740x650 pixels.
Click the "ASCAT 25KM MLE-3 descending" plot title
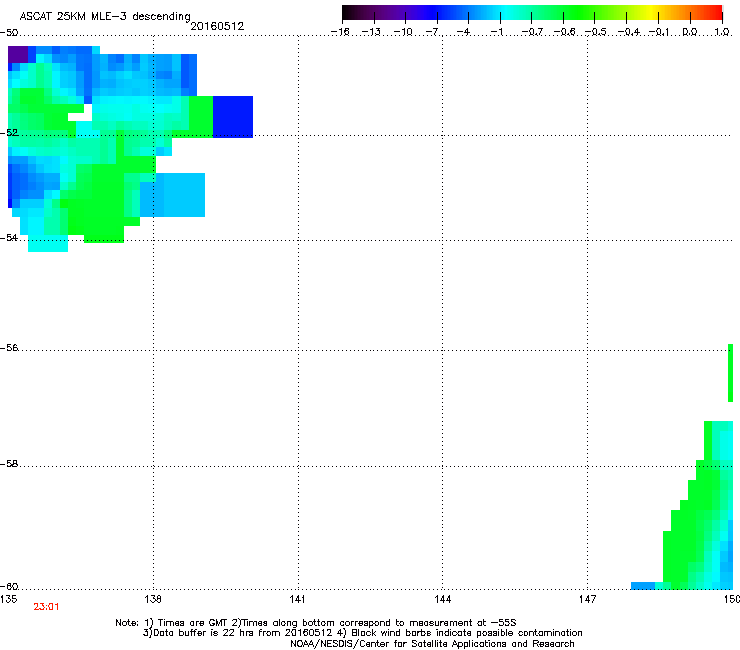tap(105, 16)
